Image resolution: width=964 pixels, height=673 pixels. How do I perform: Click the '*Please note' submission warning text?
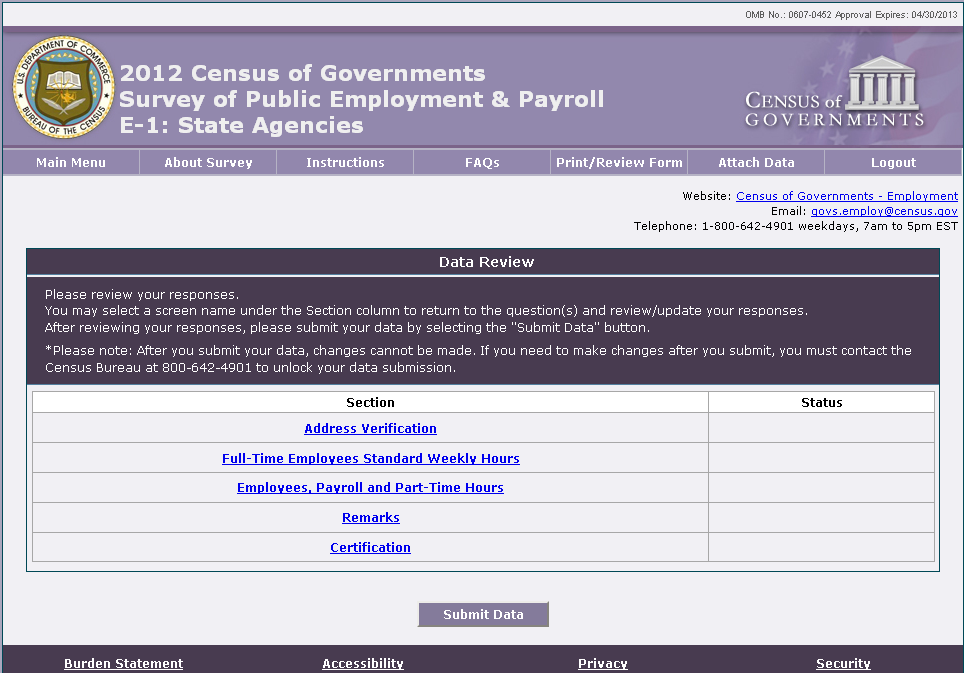point(478,359)
